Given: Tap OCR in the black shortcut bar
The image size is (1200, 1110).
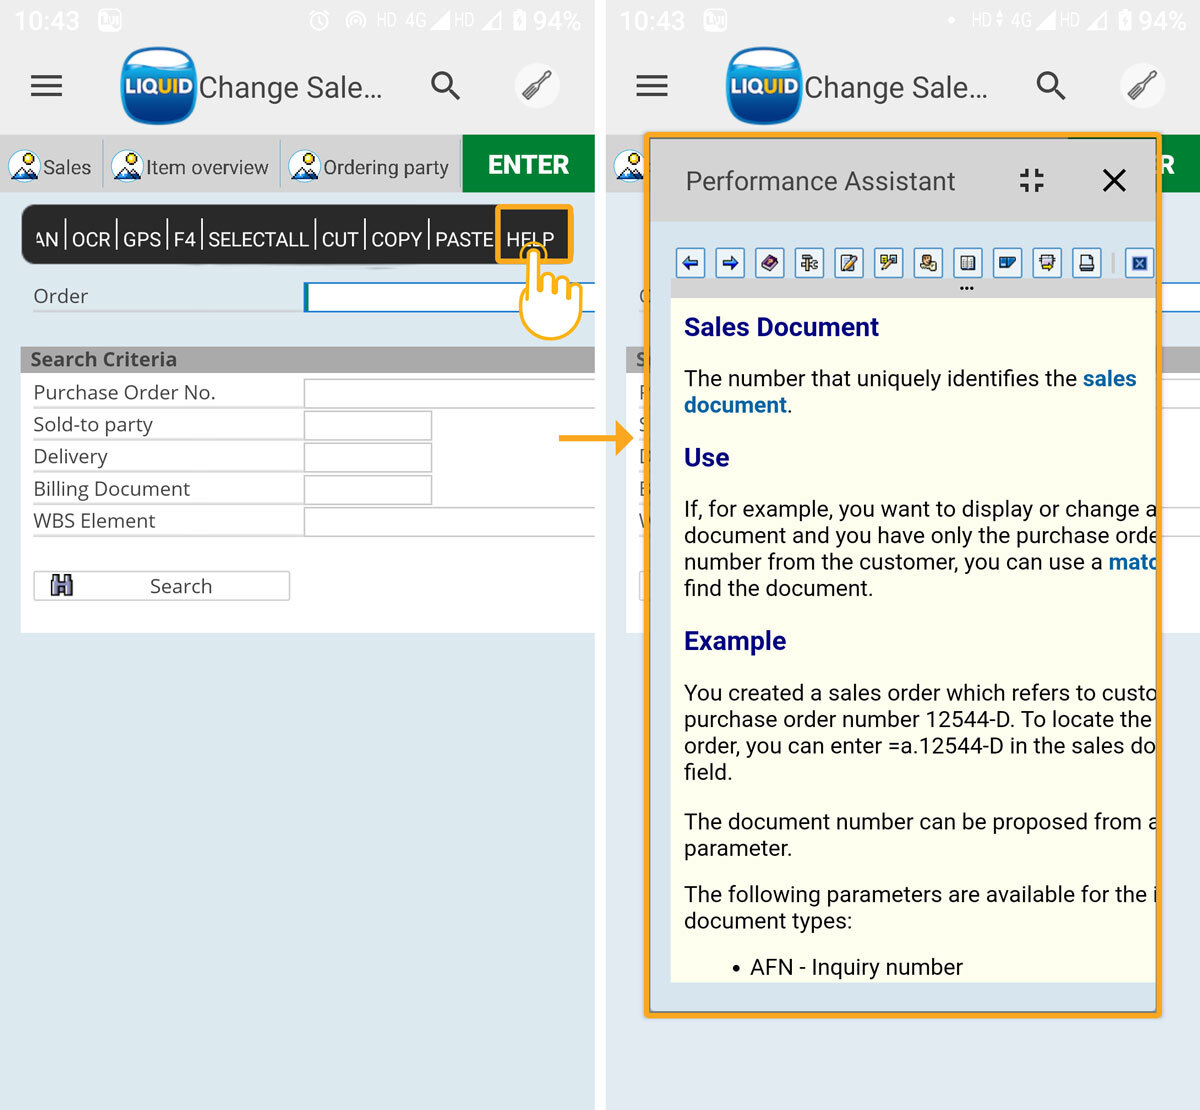Looking at the screenshot, I should (91, 239).
